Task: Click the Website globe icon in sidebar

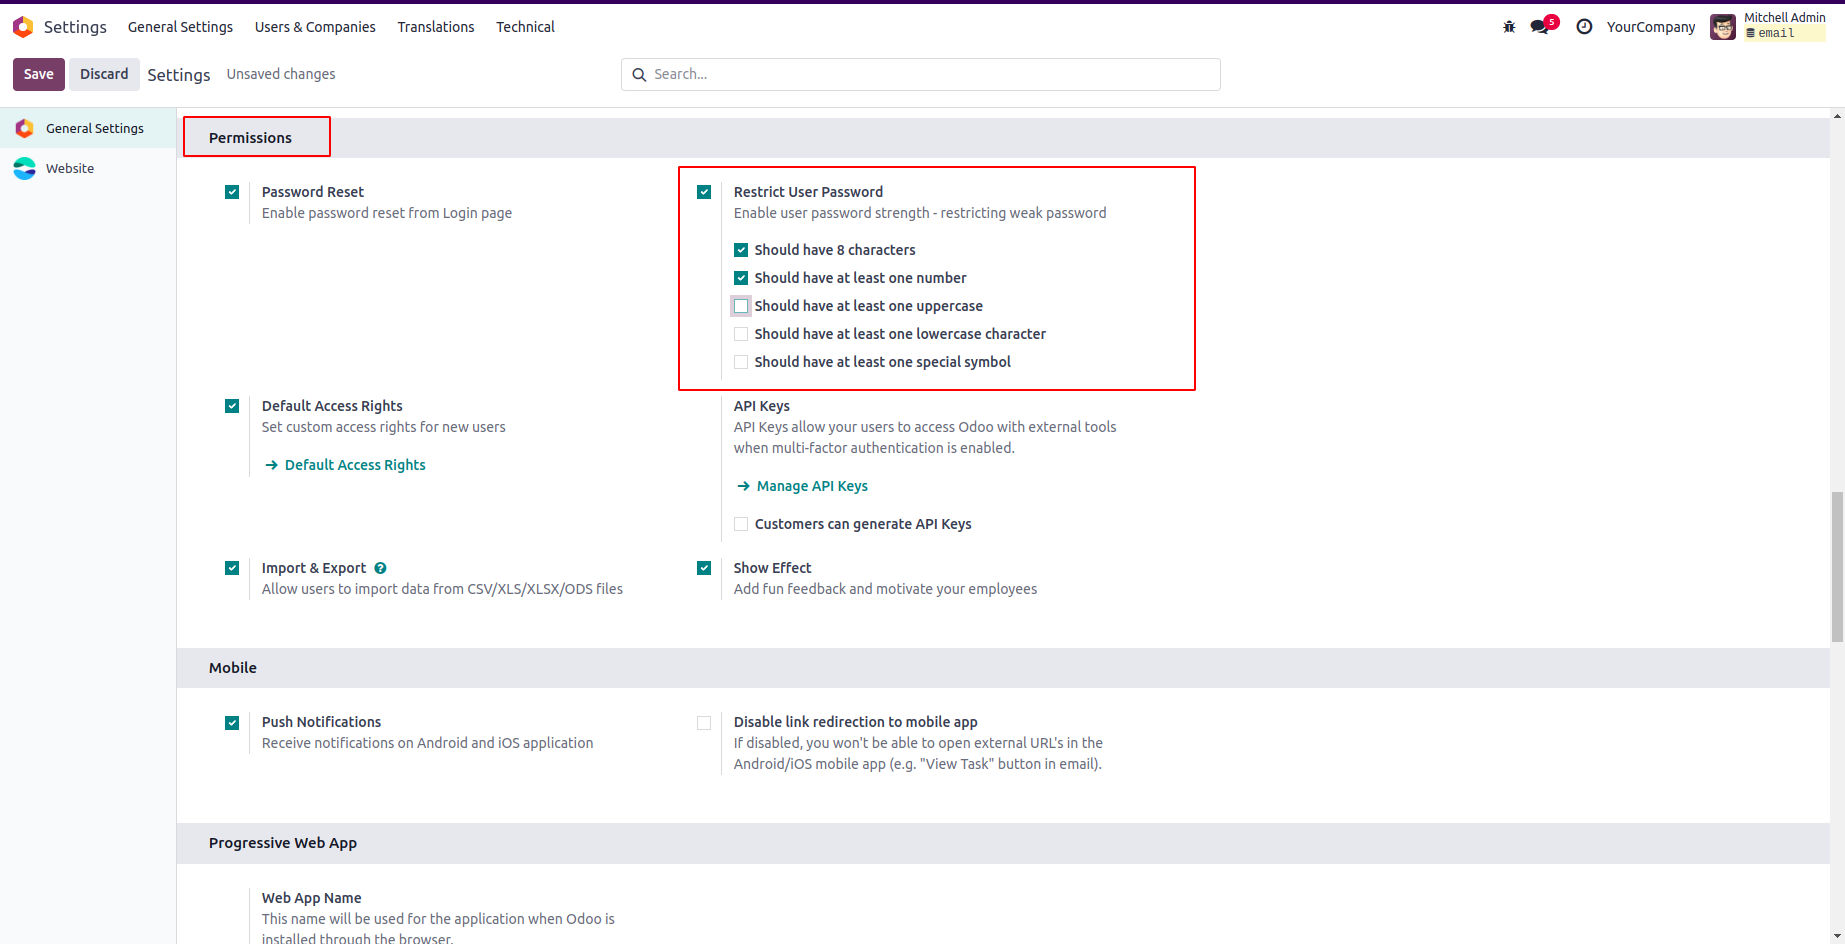Action: [25, 169]
